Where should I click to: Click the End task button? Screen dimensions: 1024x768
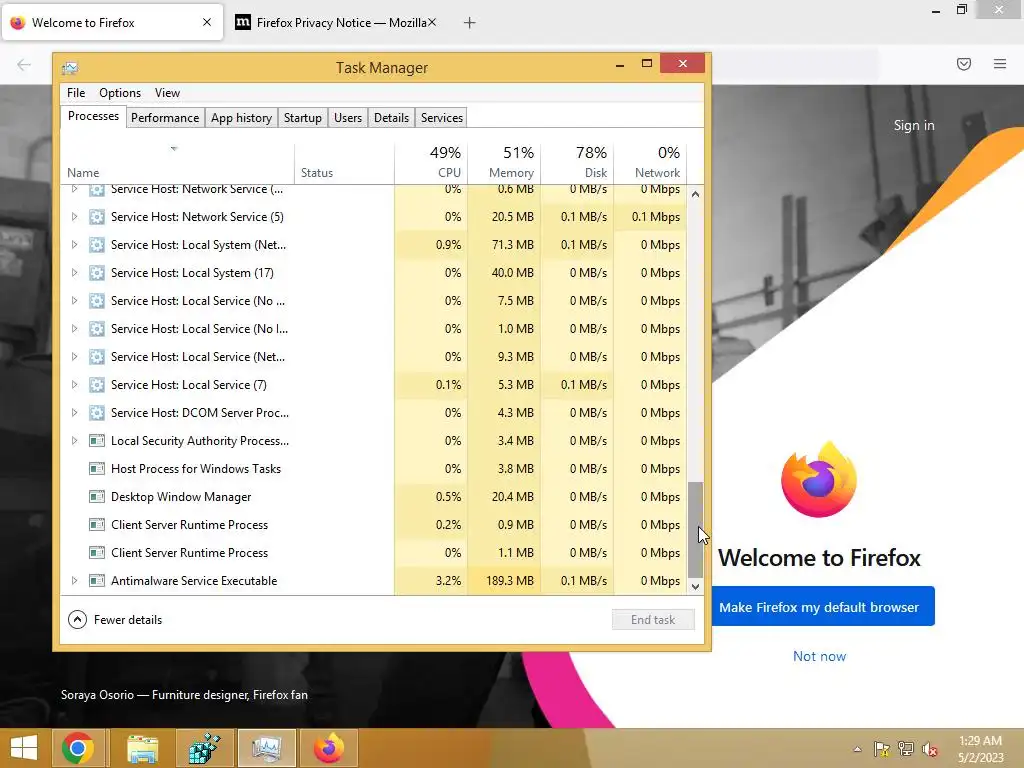click(653, 620)
